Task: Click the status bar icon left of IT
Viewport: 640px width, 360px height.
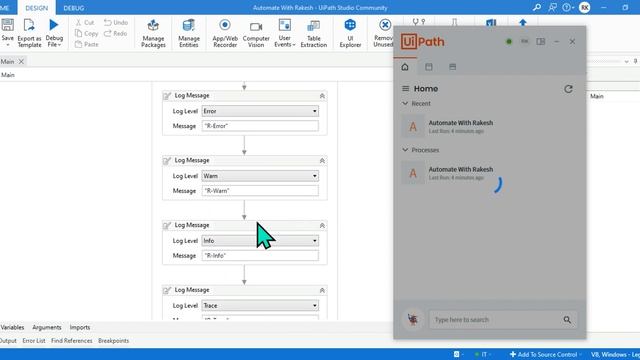Action: (x=457, y=354)
